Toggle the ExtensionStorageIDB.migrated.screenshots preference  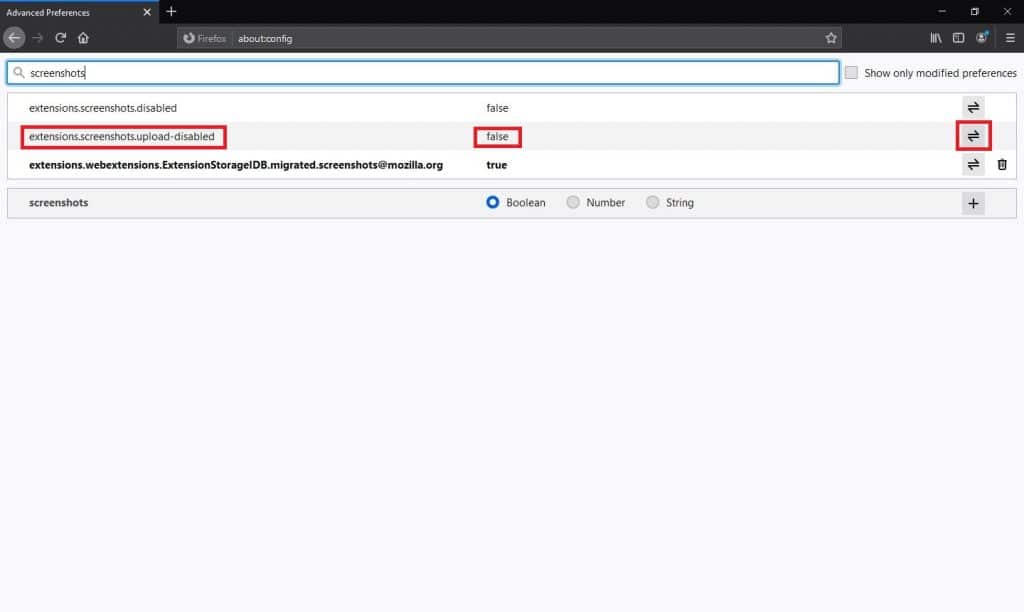[x=973, y=165]
